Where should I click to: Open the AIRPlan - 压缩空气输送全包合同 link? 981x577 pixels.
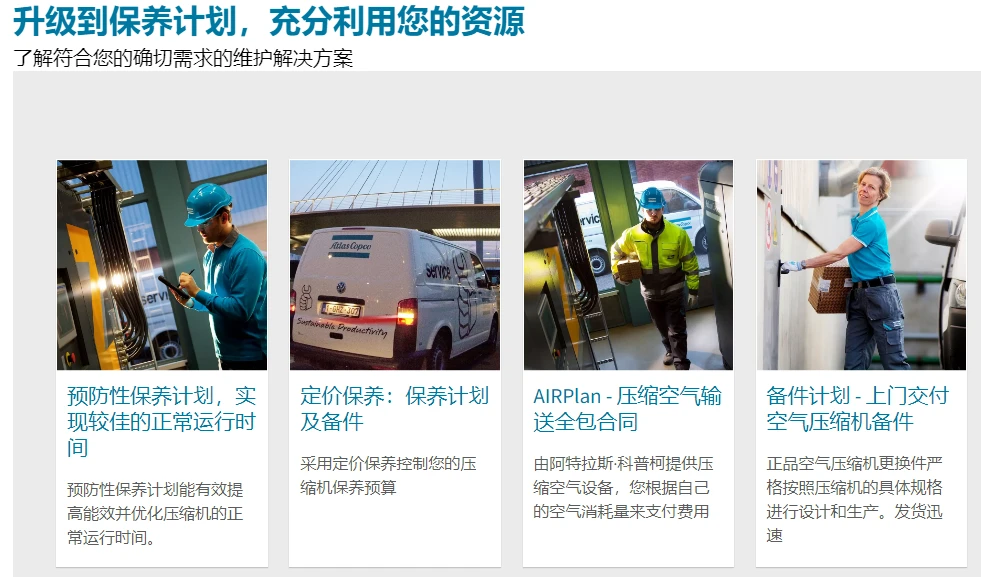(x=628, y=409)
